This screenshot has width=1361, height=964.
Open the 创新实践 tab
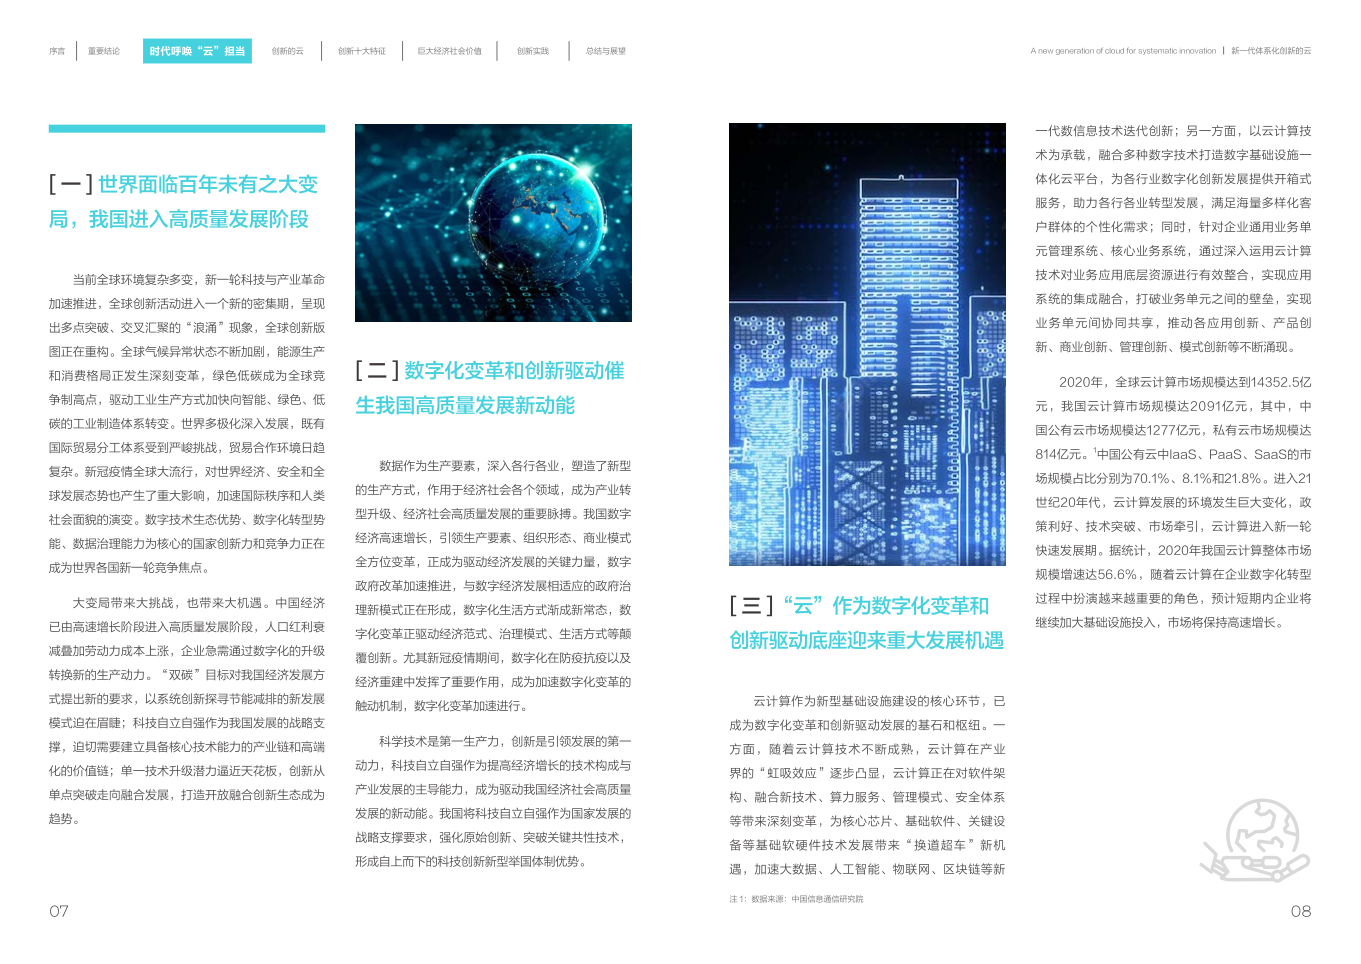pos(533,51)
